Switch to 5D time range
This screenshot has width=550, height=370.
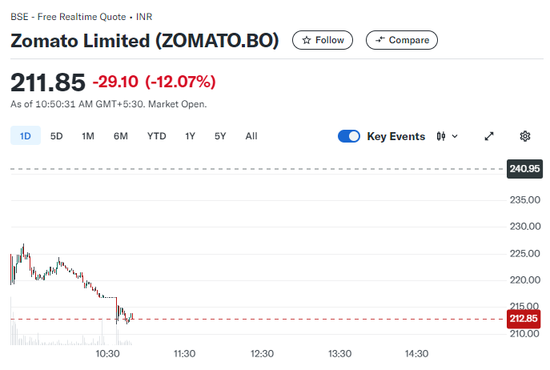(56, 136)
